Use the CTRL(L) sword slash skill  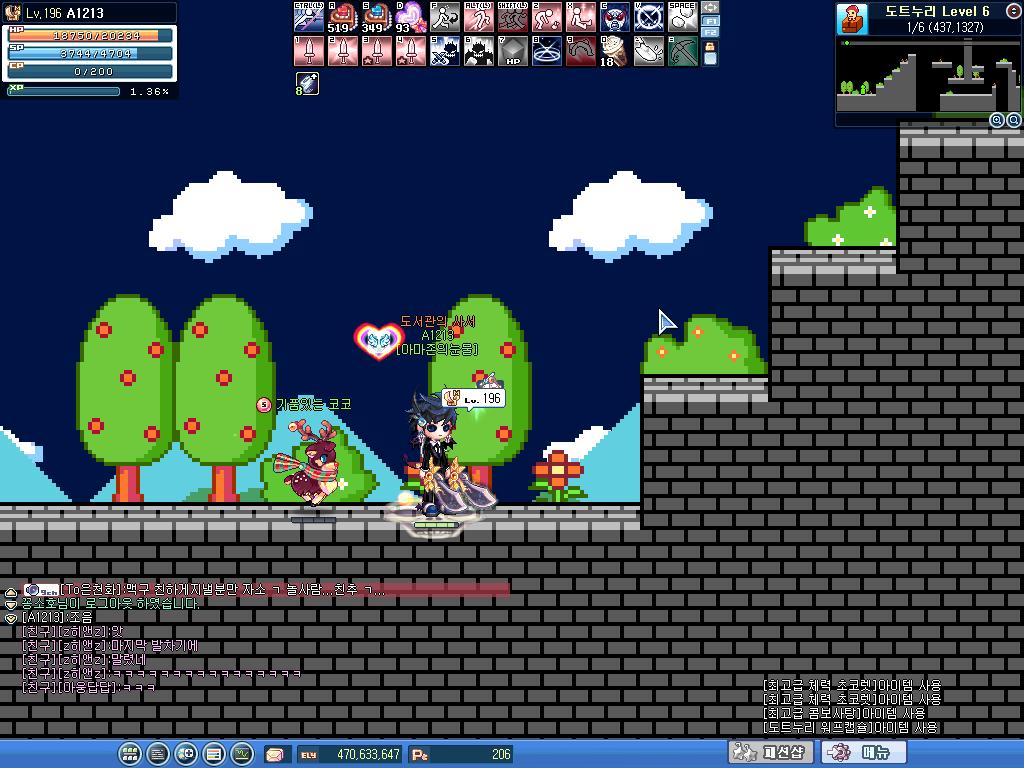click(x=309, y=17)
